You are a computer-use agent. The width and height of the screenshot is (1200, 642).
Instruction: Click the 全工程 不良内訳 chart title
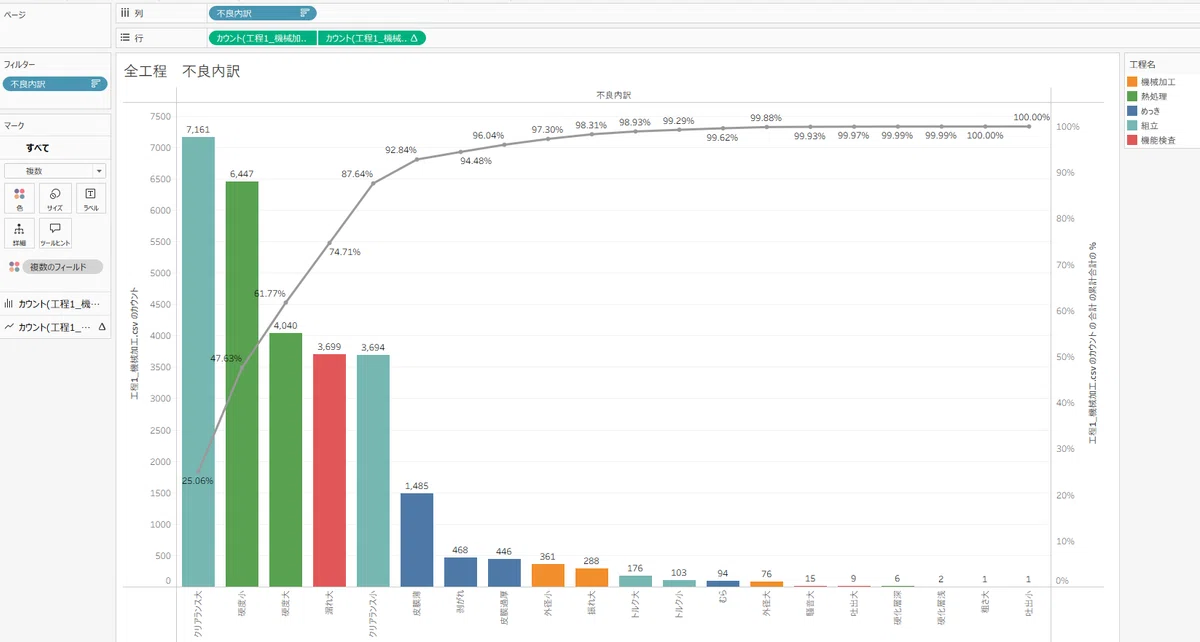click(x=182, y=72)
